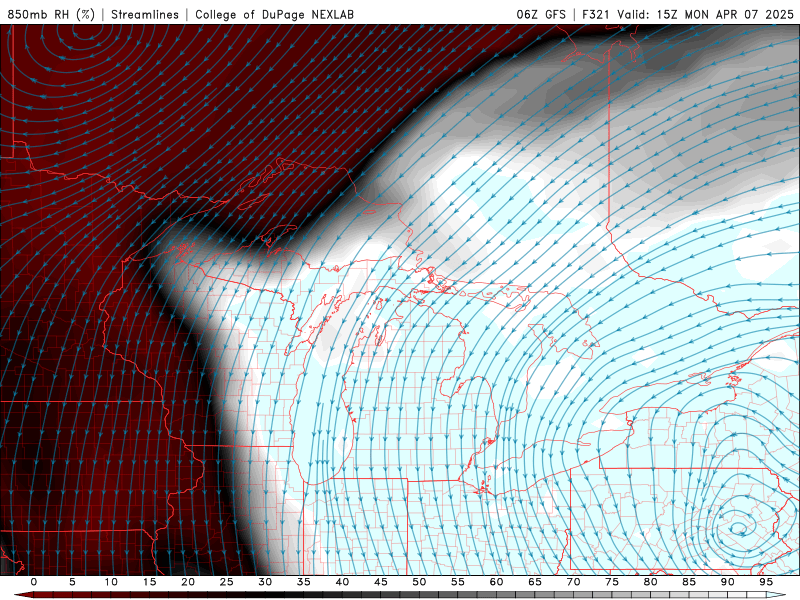Screen dimensions: 800x600
Task: Select the colorbar label "25"
Action: (x=227, y=582)
